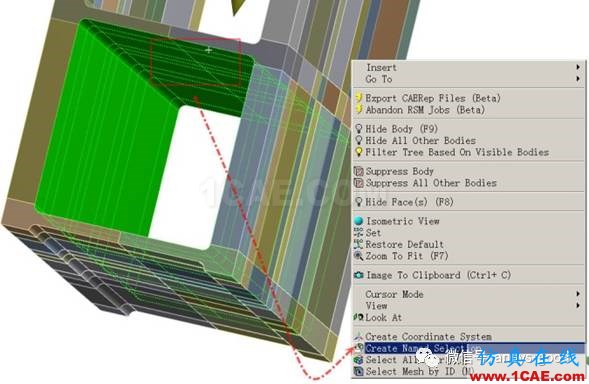The image size is (589, 384).
Task: Click the Restore Default view icon
Action: click(359, 244)
